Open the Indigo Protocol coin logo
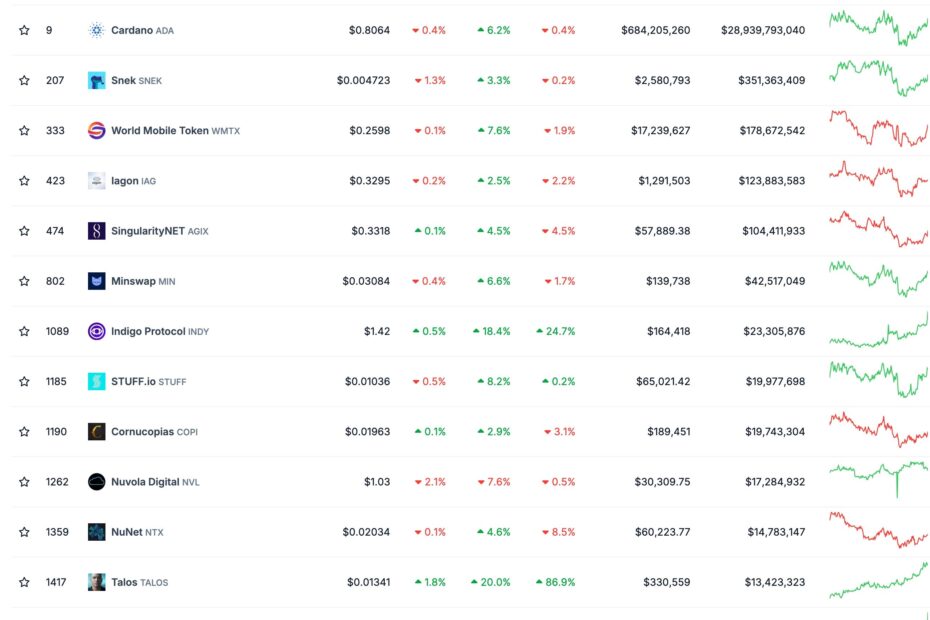This screenshot has width=930, height=620. (96, 331)
